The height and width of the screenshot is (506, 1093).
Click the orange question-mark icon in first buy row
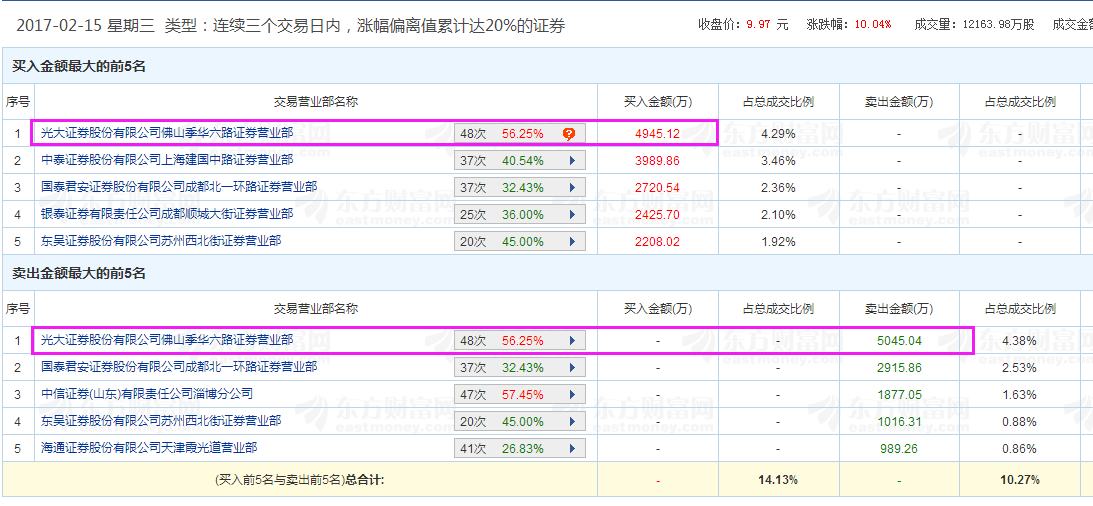pos(569,133)
